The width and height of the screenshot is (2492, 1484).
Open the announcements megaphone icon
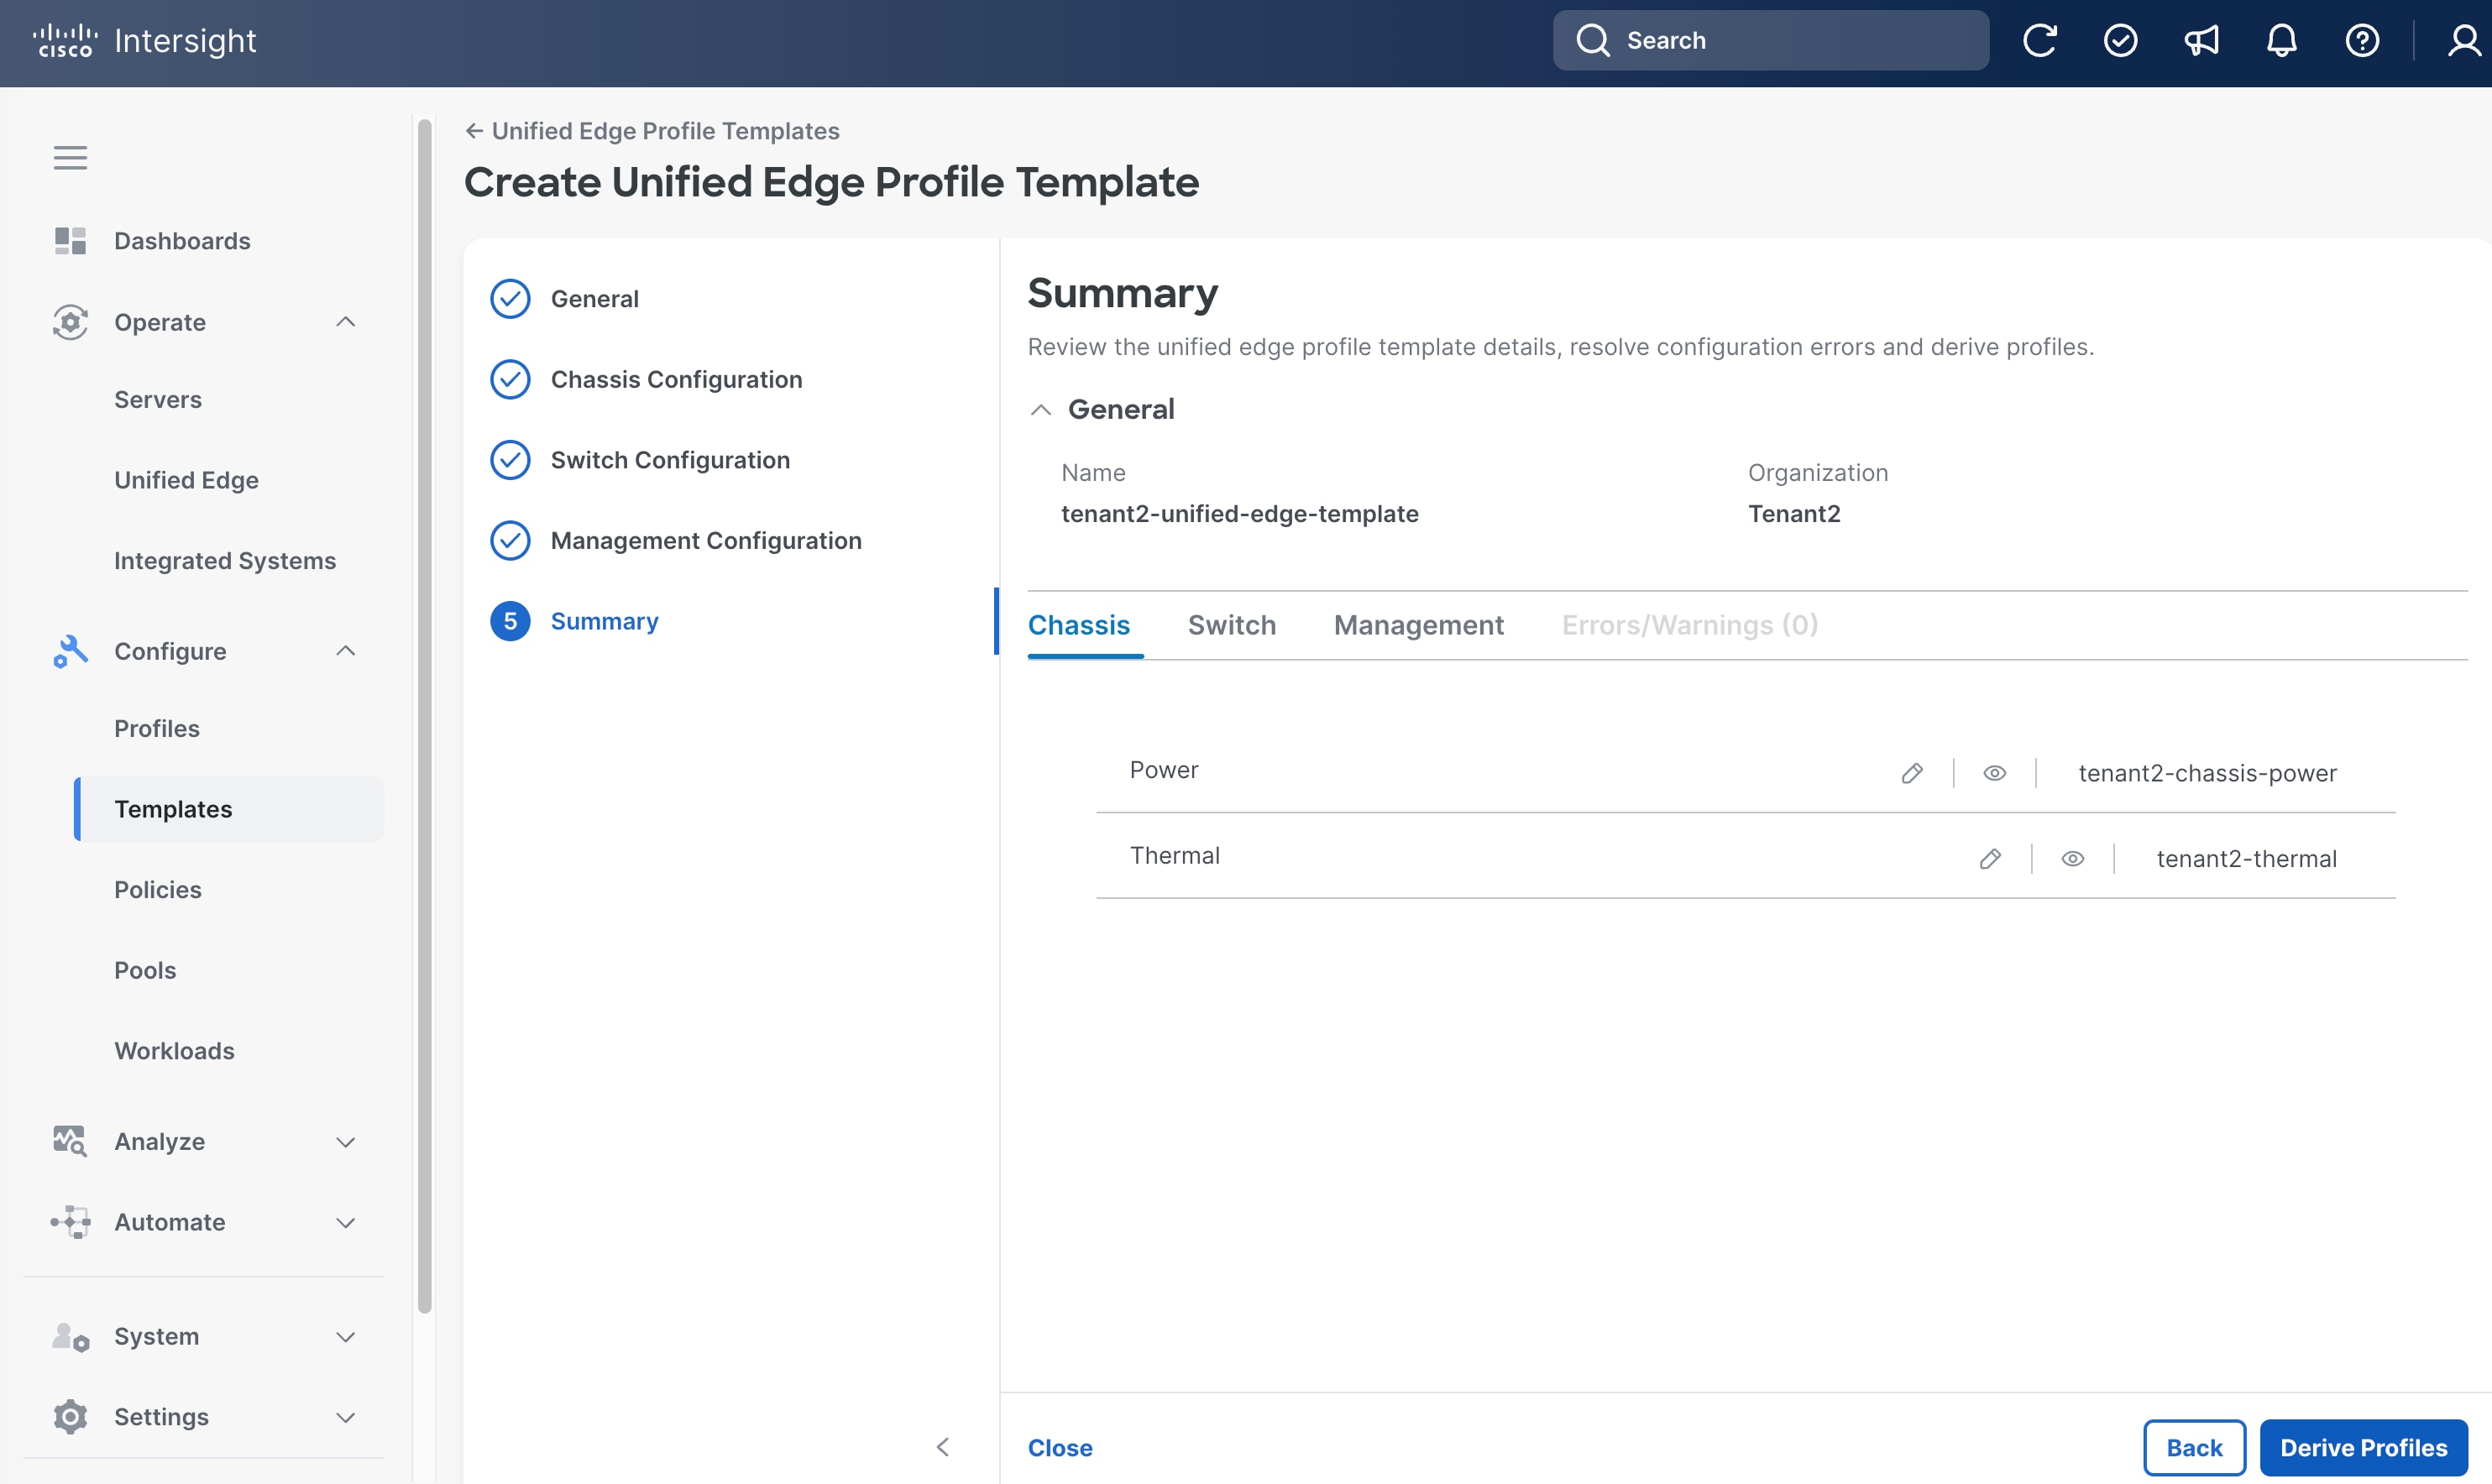2201,41
